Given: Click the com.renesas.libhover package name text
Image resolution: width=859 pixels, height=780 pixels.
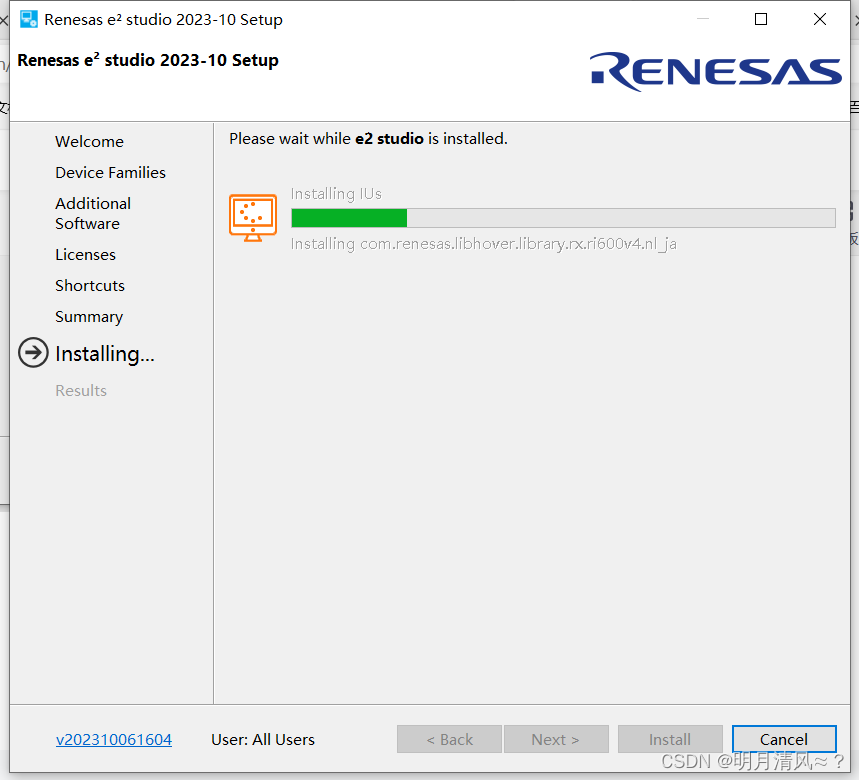Looking at the screenshot, I should 518,244.
